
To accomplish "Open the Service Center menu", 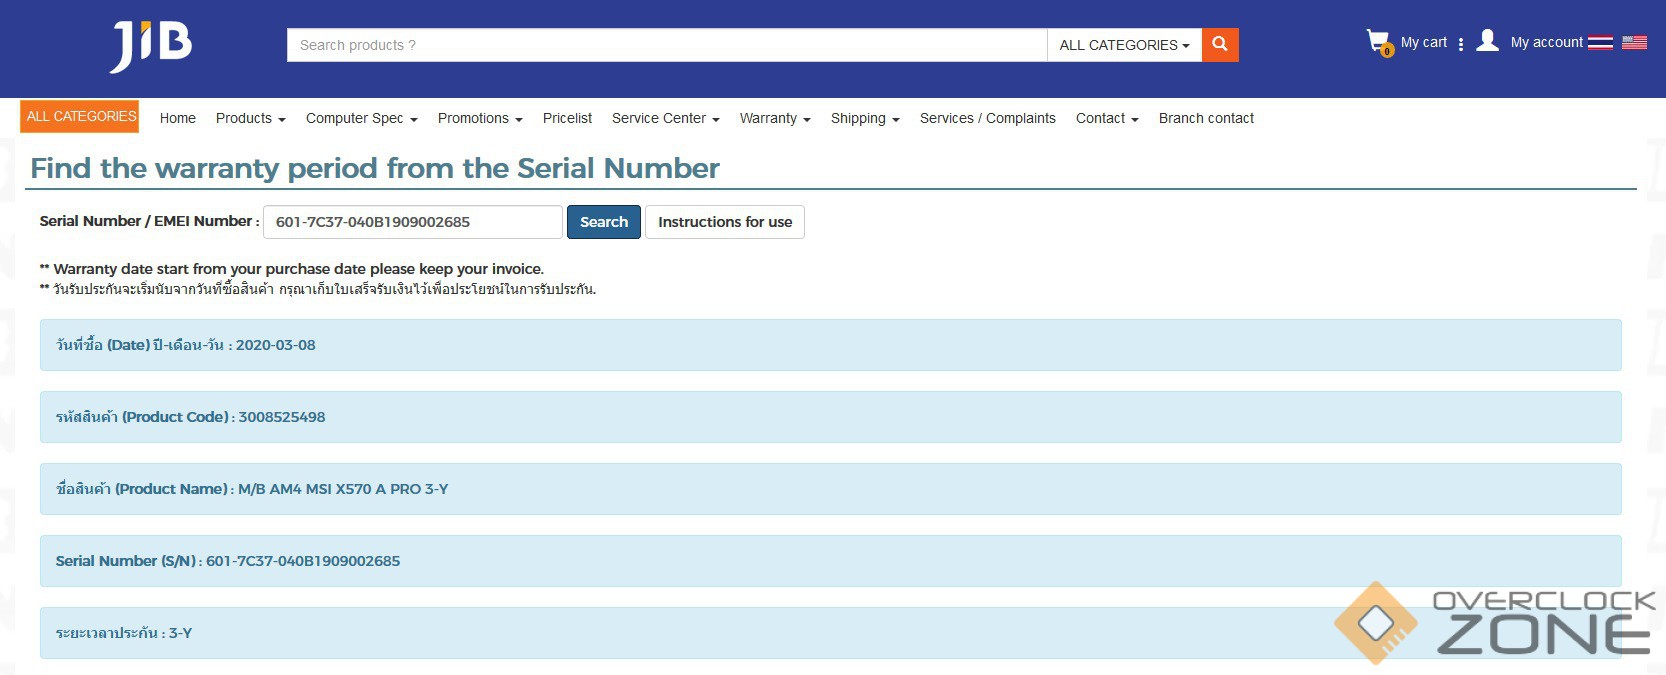I will (x=665, y=118).
